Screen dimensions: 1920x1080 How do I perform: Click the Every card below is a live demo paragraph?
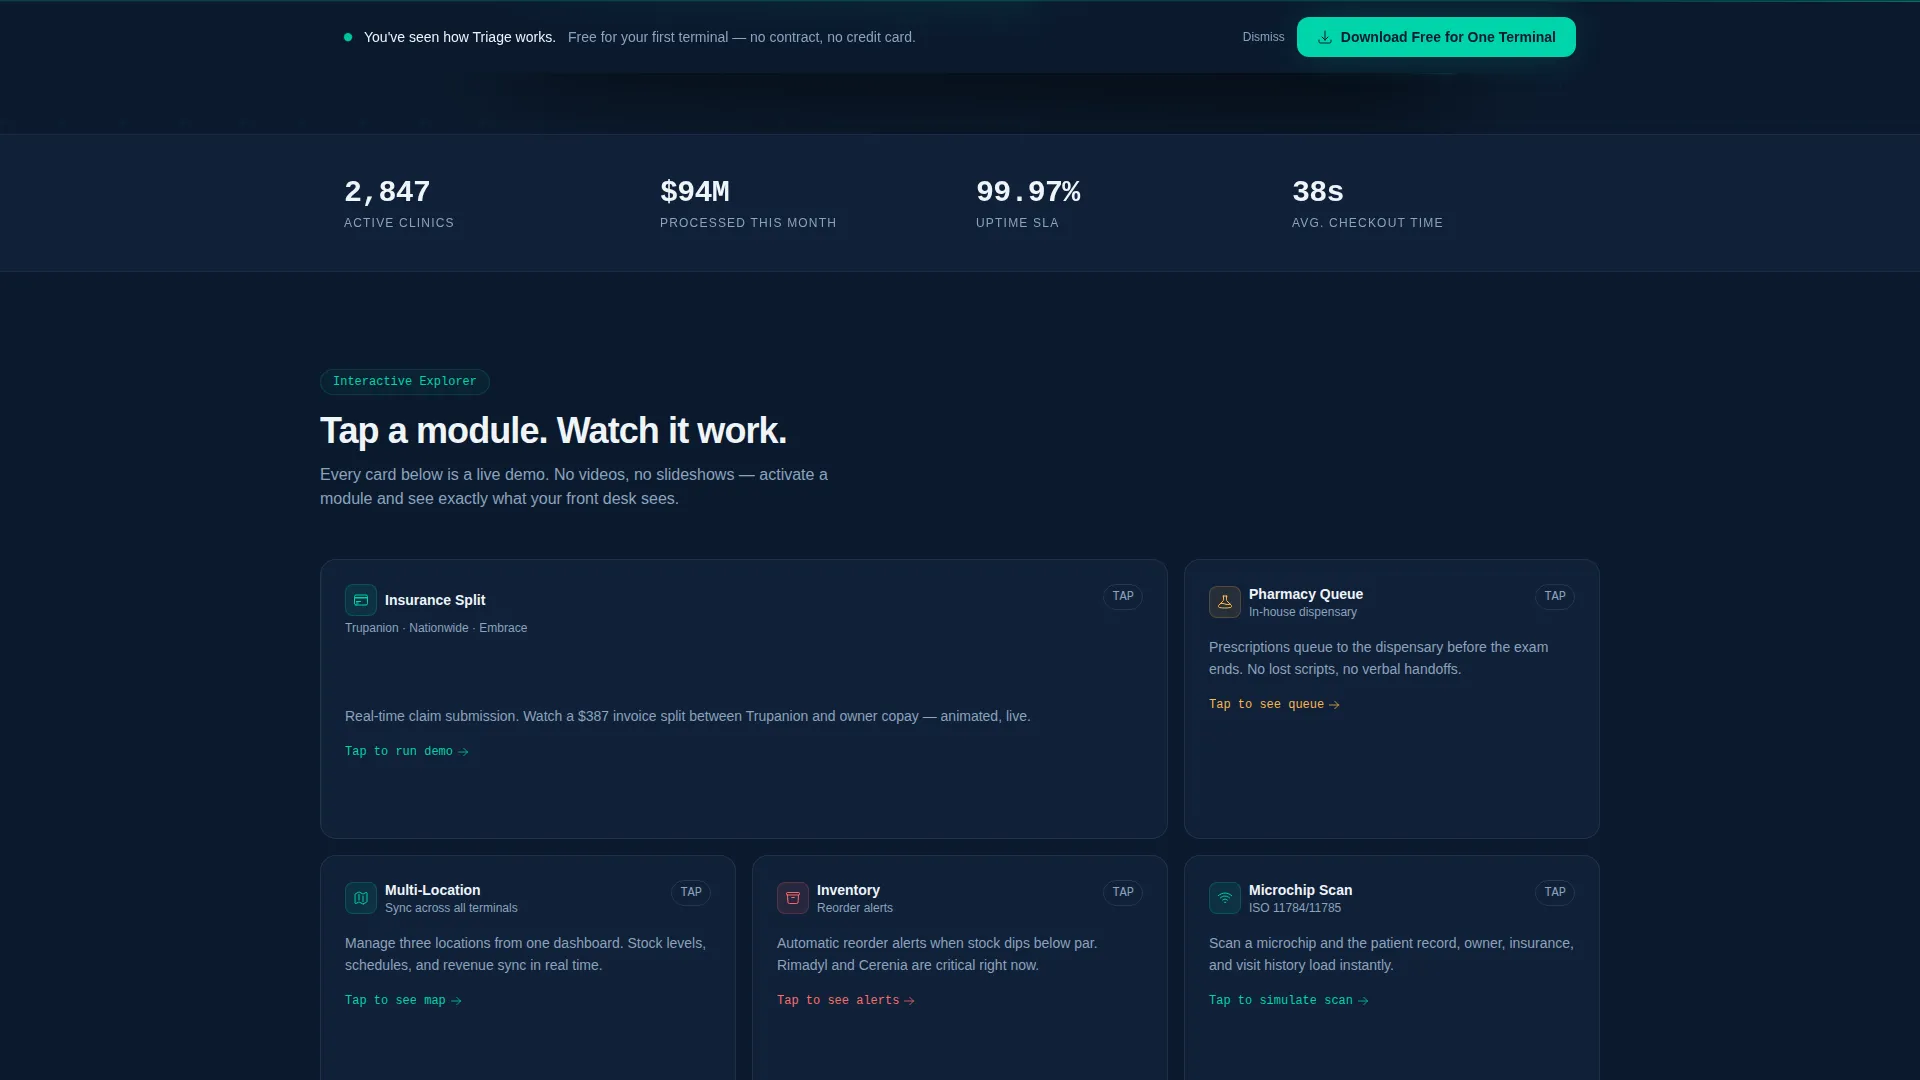click(574, 487)
